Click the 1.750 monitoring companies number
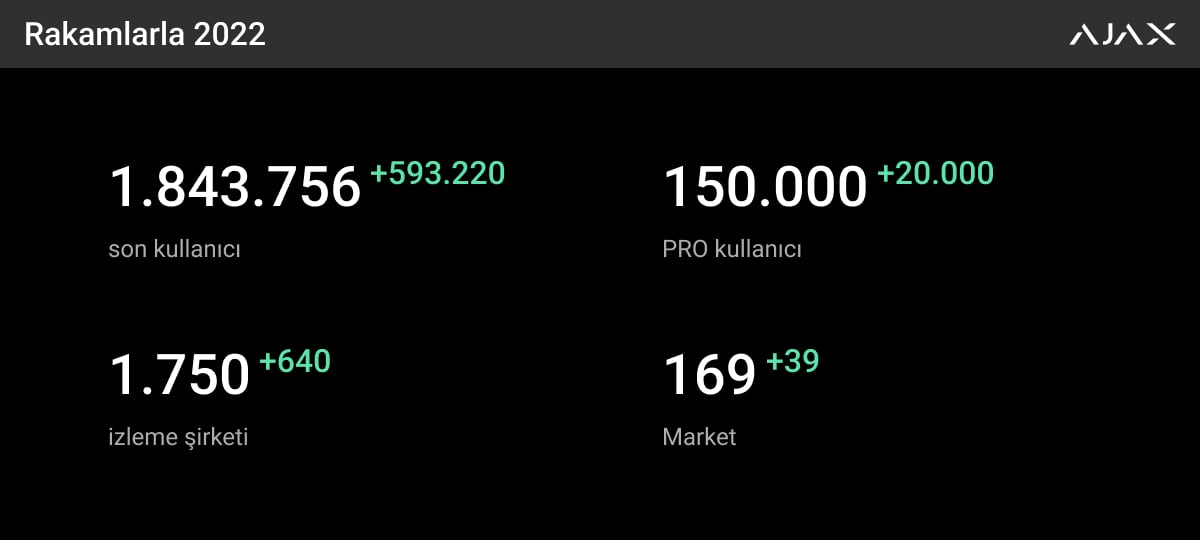1200x540 pixels. click(x=179, y=375)
